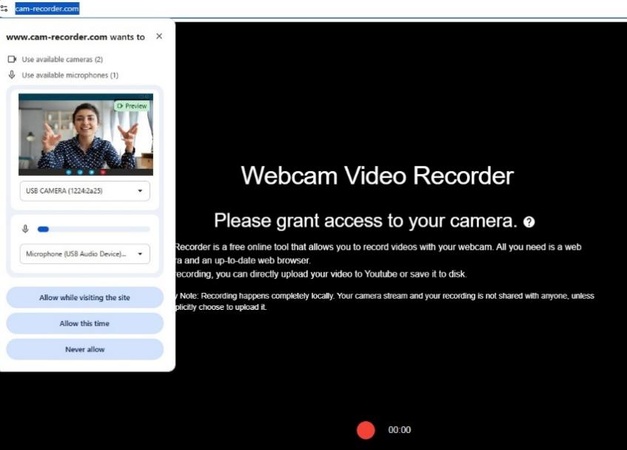
Task: Click the red record button
Action: tap(366, 430)
